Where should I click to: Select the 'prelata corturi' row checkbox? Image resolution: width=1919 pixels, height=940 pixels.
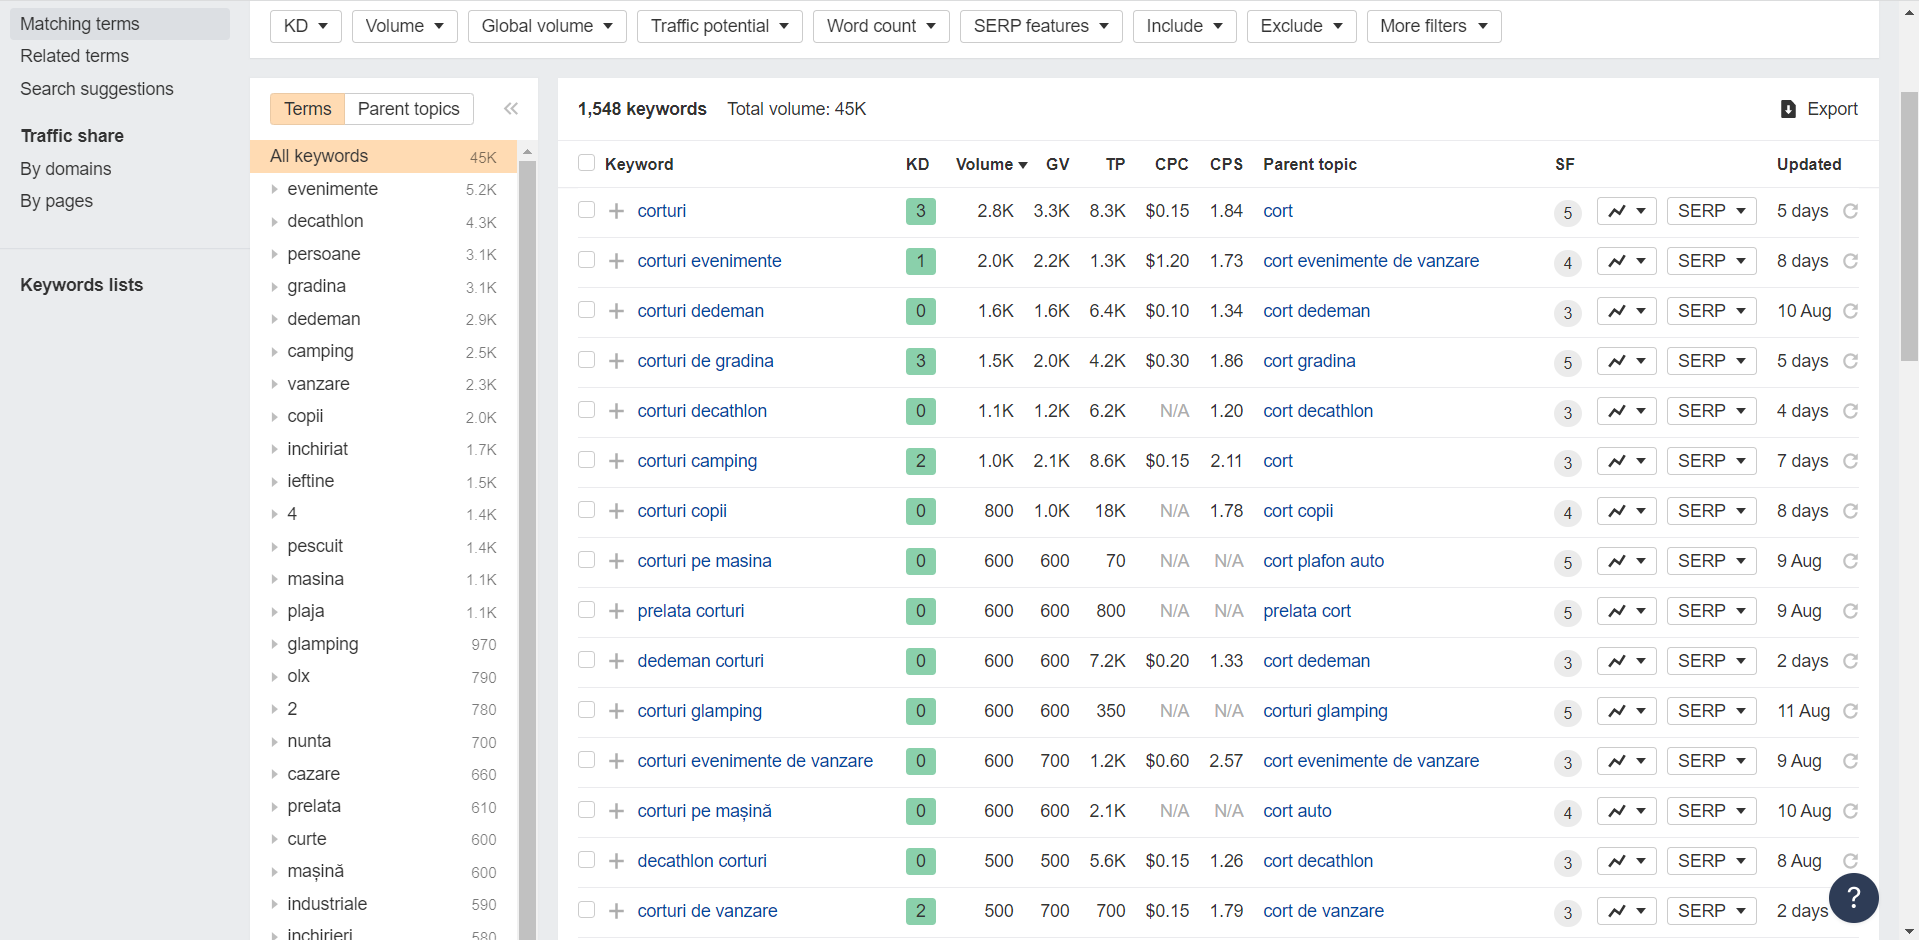click(587, 610)
